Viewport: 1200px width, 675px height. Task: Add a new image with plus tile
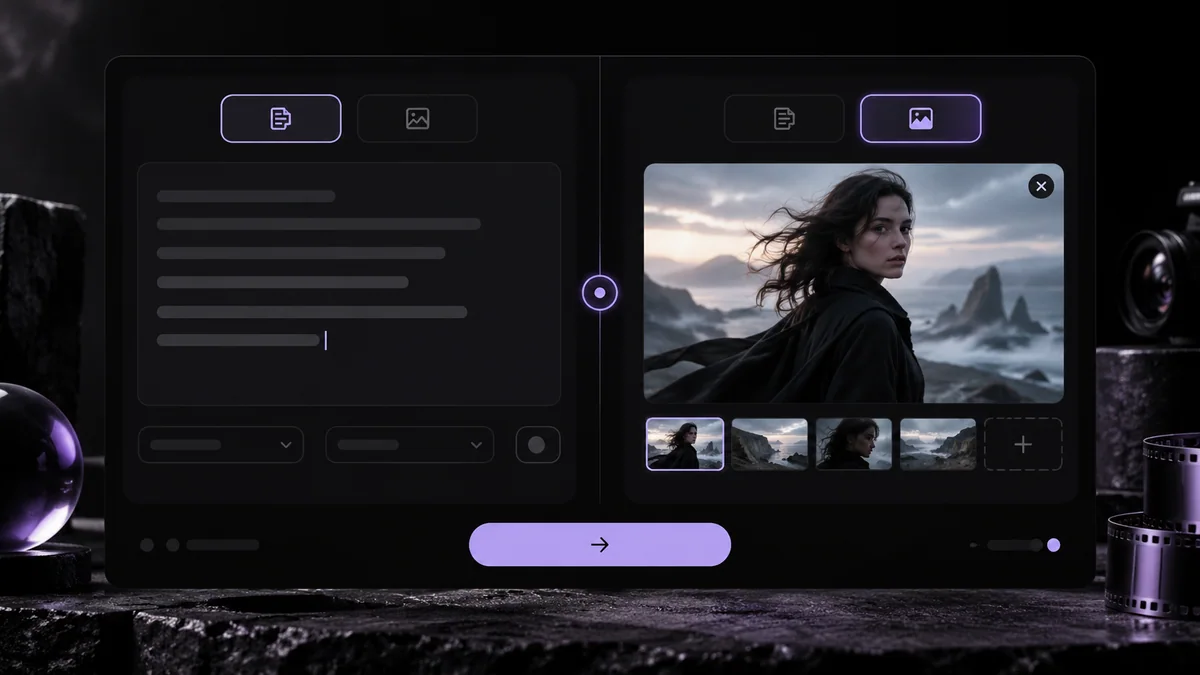[x=1023, y=444]
